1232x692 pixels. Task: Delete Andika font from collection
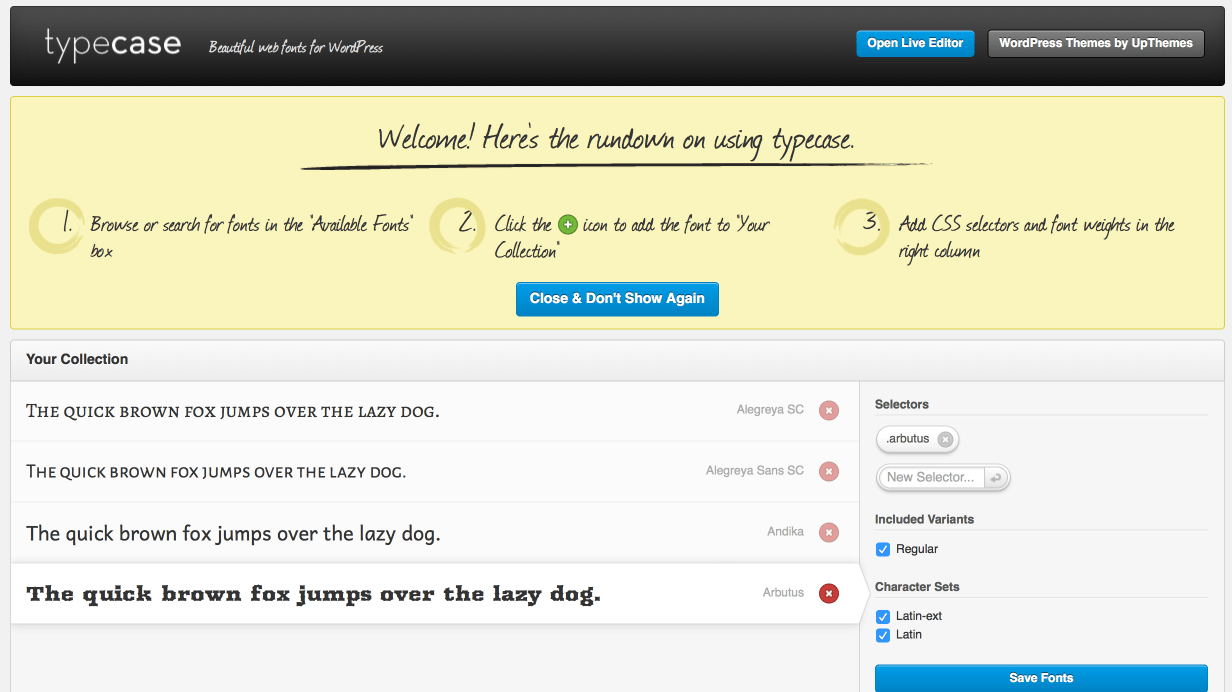(x=829, y=533)
